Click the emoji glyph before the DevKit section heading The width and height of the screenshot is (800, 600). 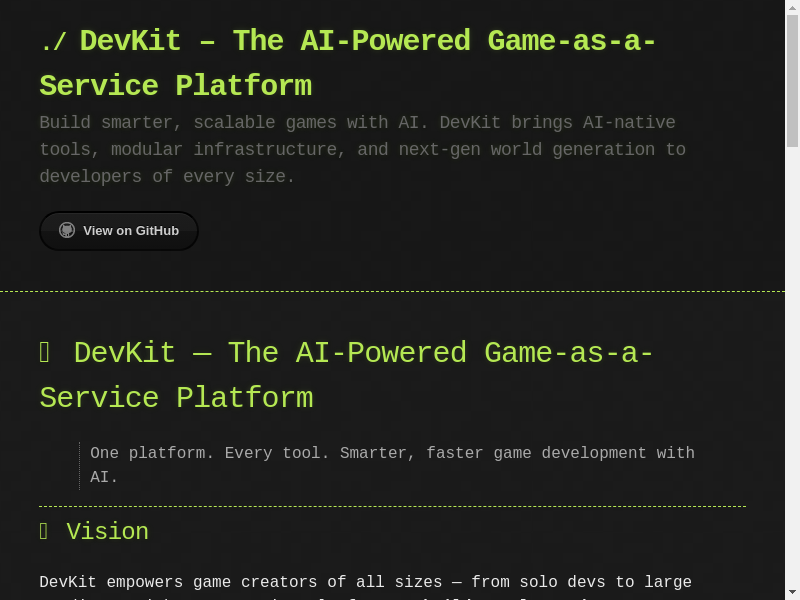(44, 353)
